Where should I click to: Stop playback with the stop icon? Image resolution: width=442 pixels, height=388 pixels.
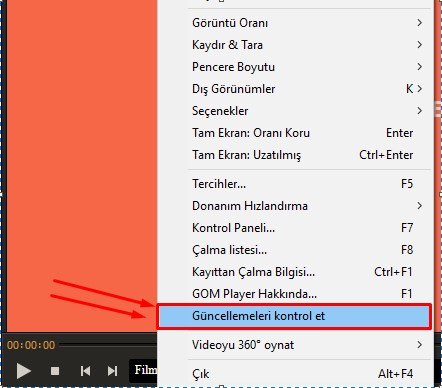55,371
